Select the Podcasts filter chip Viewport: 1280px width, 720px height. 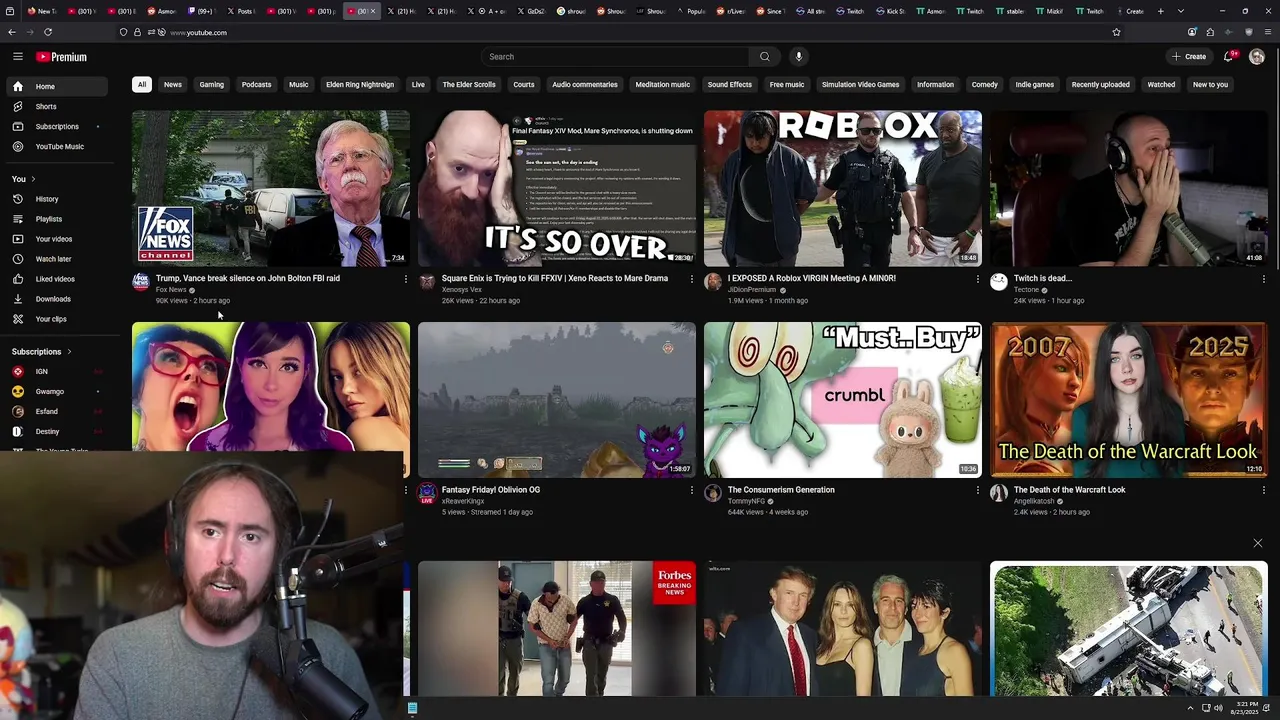[256, 85]
